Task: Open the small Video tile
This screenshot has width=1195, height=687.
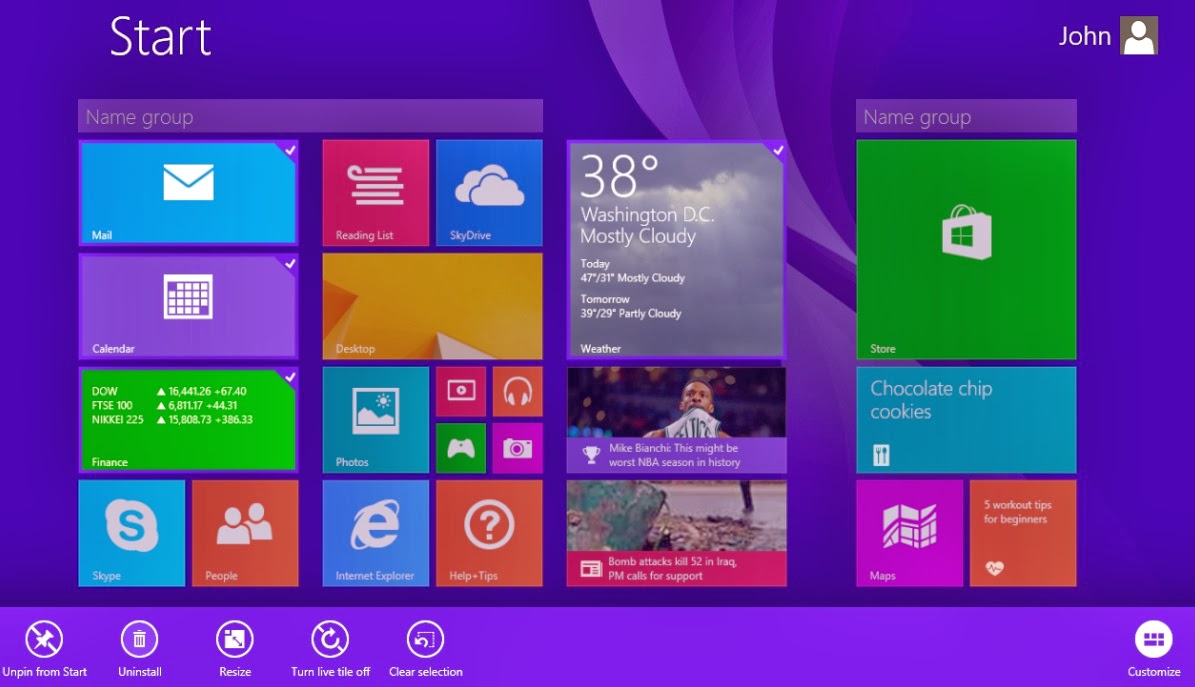Action: click(461, 391)
